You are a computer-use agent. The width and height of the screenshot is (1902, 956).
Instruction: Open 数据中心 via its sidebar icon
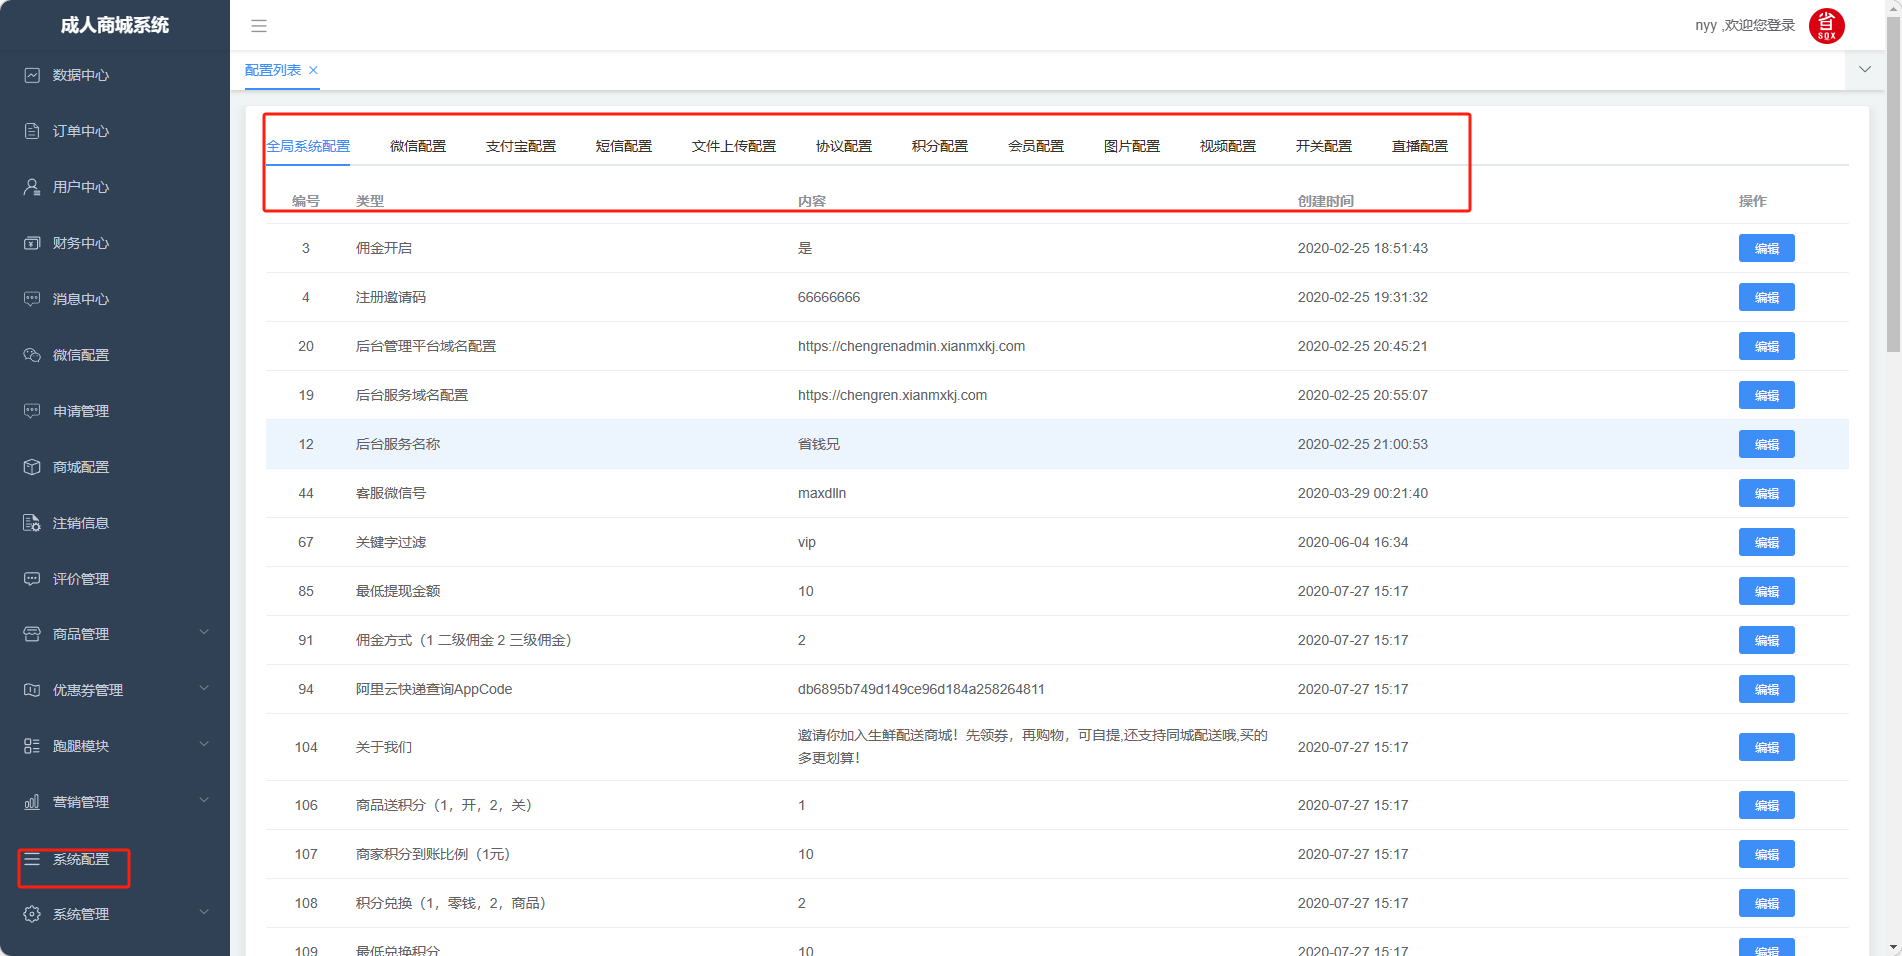click(32, 75)
